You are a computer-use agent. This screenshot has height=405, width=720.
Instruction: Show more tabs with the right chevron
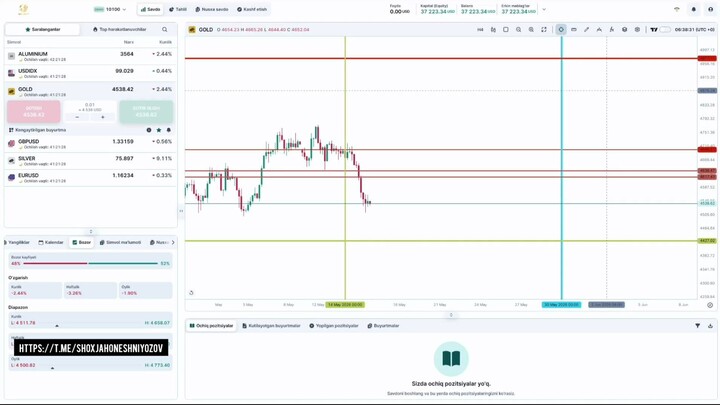pos(173,242)
